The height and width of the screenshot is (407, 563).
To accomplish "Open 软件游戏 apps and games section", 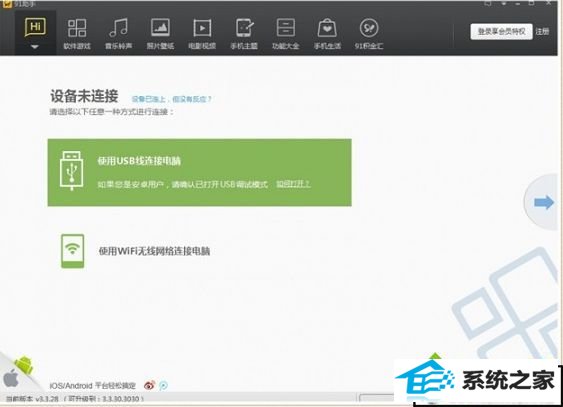I will pyautogui.click(x=77, y=34).
